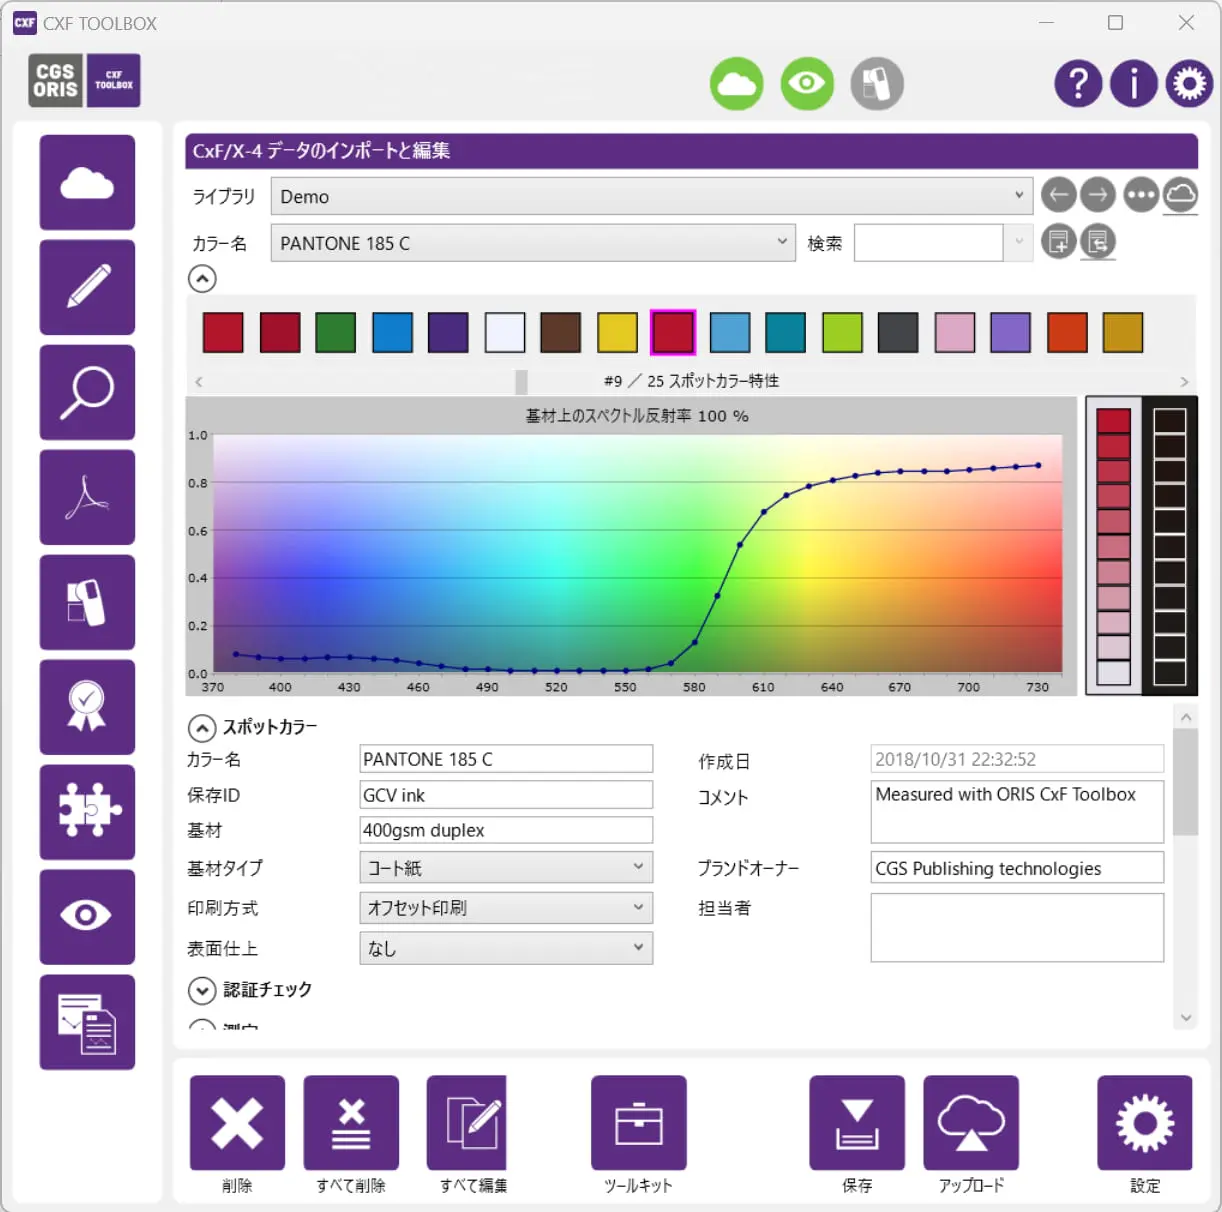Collapse the スポットカラー section
Screen dimensions: 1222x1212
(202, 728)
